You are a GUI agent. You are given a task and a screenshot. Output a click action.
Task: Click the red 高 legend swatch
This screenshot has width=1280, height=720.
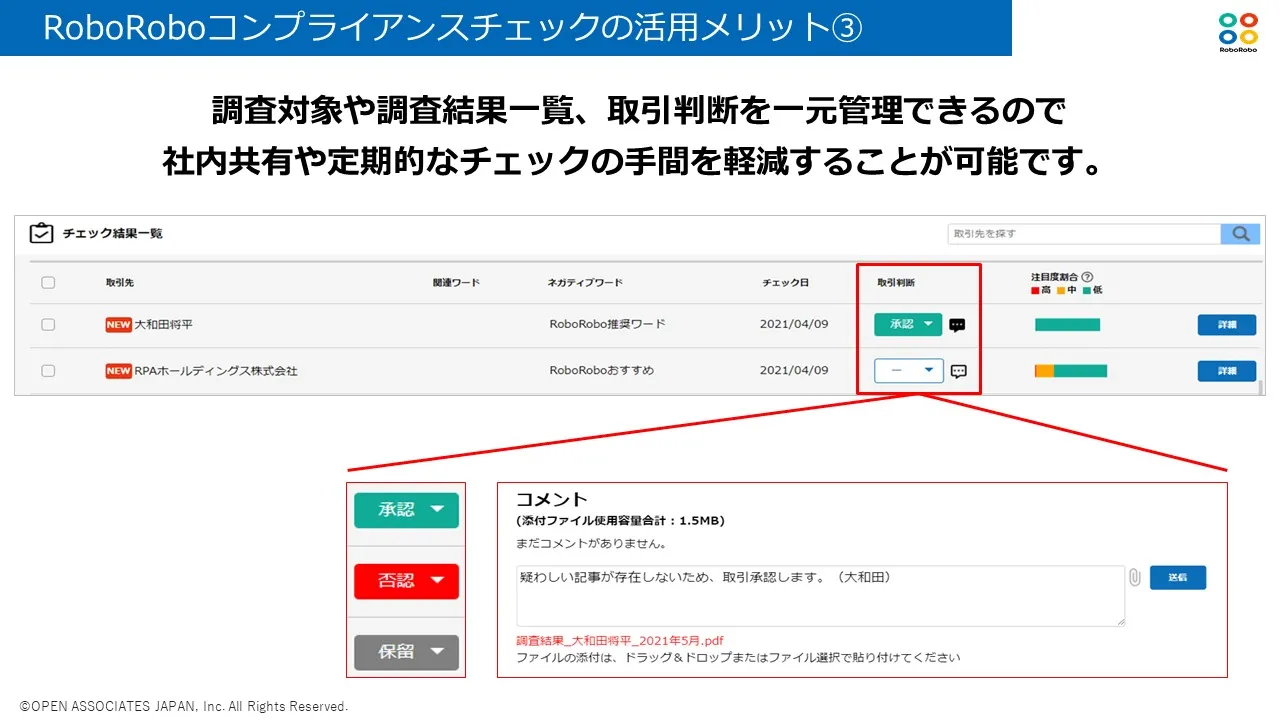tap(1036, 291)
